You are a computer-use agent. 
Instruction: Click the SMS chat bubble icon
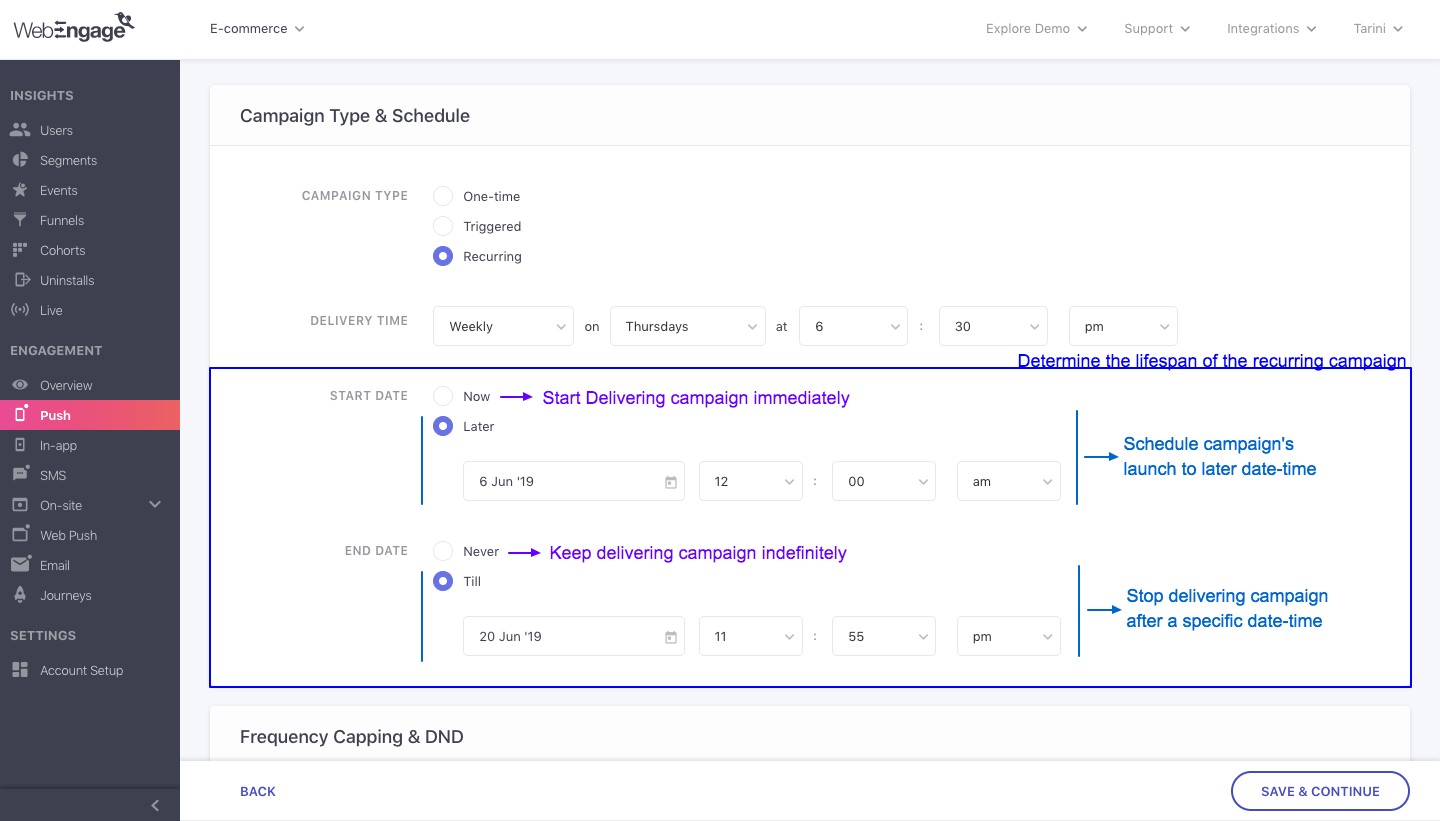20,475
